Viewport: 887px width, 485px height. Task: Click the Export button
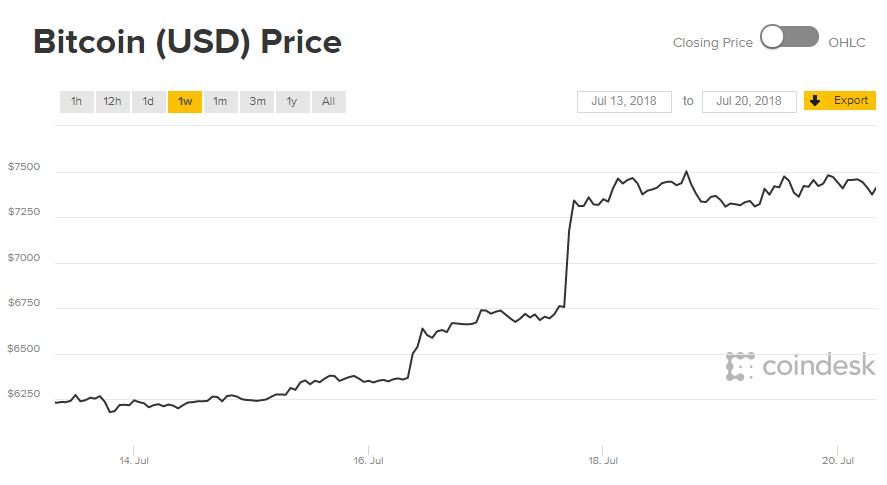851,101
